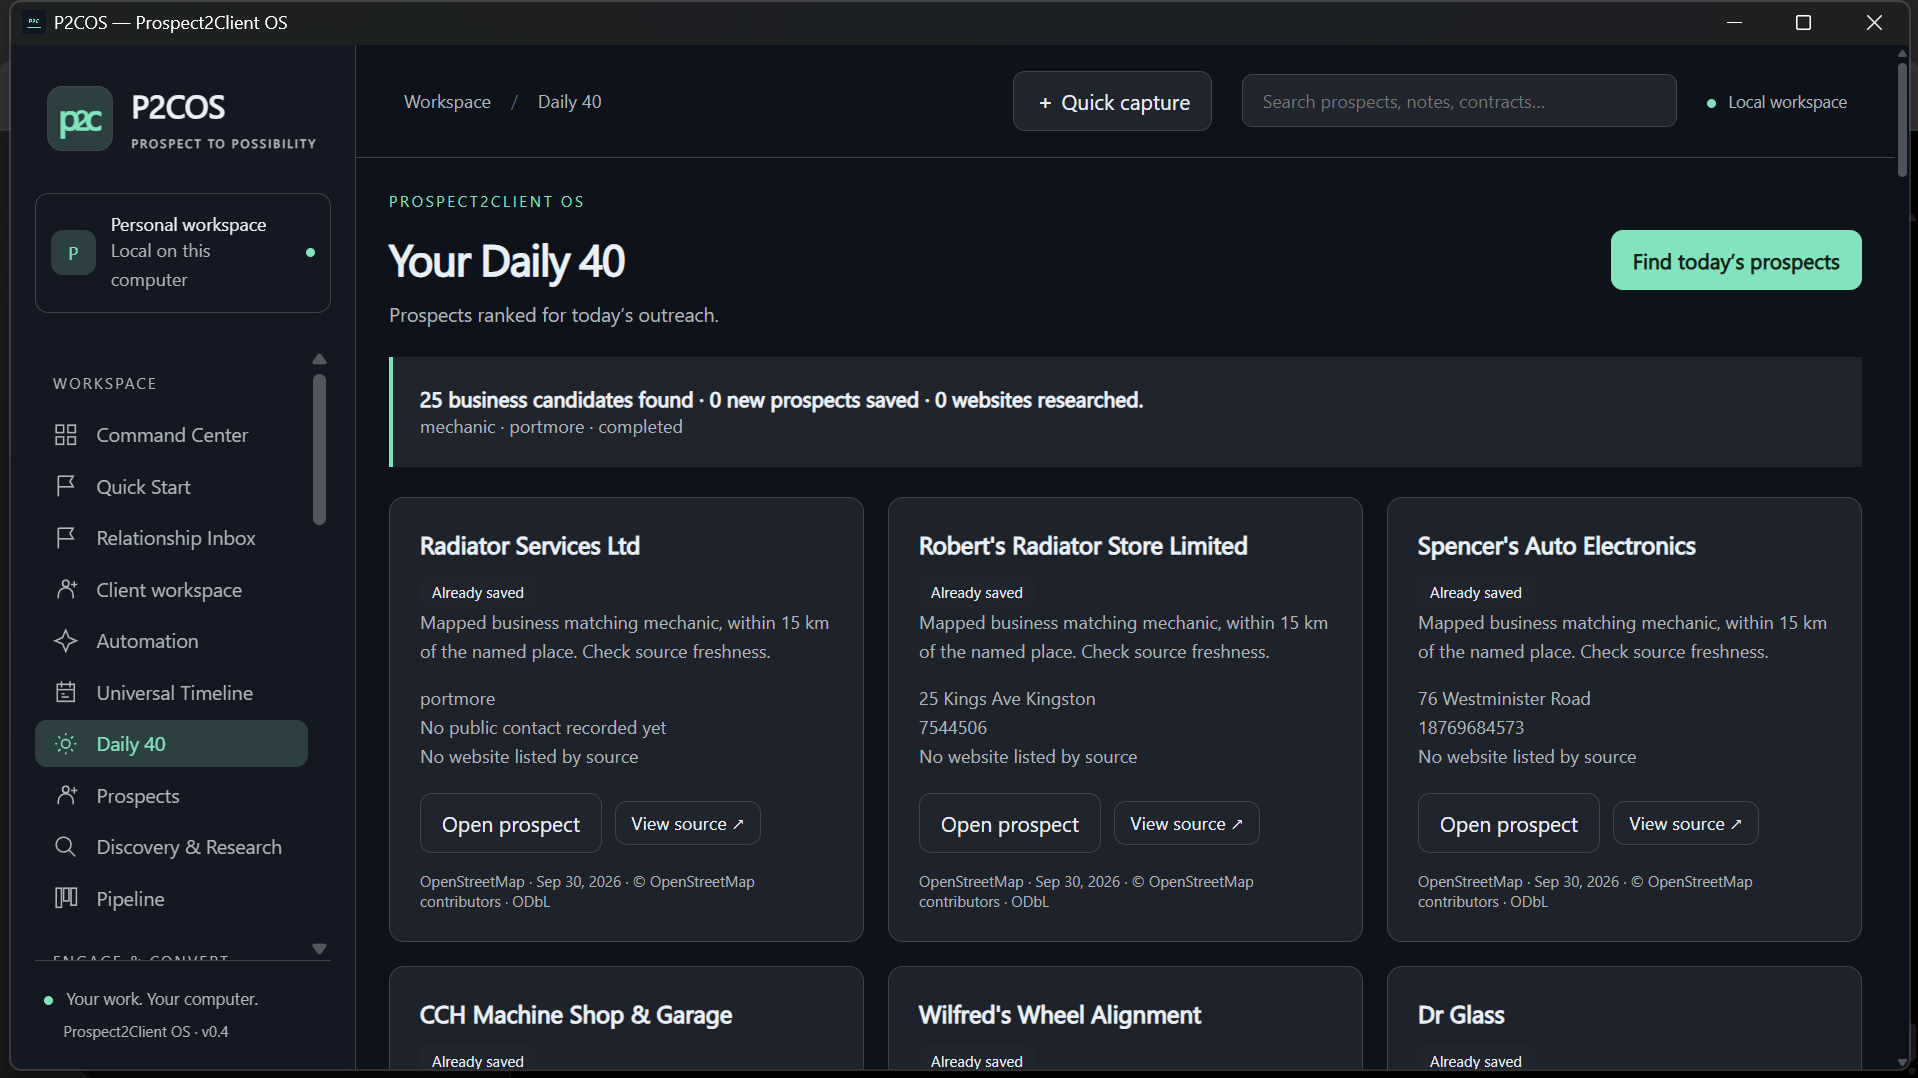This screenshot has width=1918, height=1078.
Task: Open the Quick capture dialog
Action: pyautogui.click(x=1112, y=102)
